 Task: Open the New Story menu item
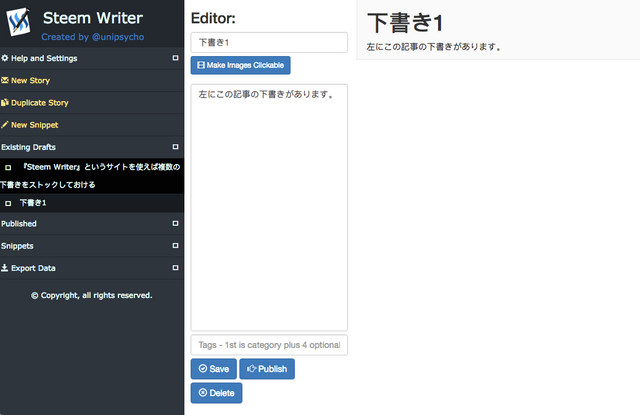92,80
